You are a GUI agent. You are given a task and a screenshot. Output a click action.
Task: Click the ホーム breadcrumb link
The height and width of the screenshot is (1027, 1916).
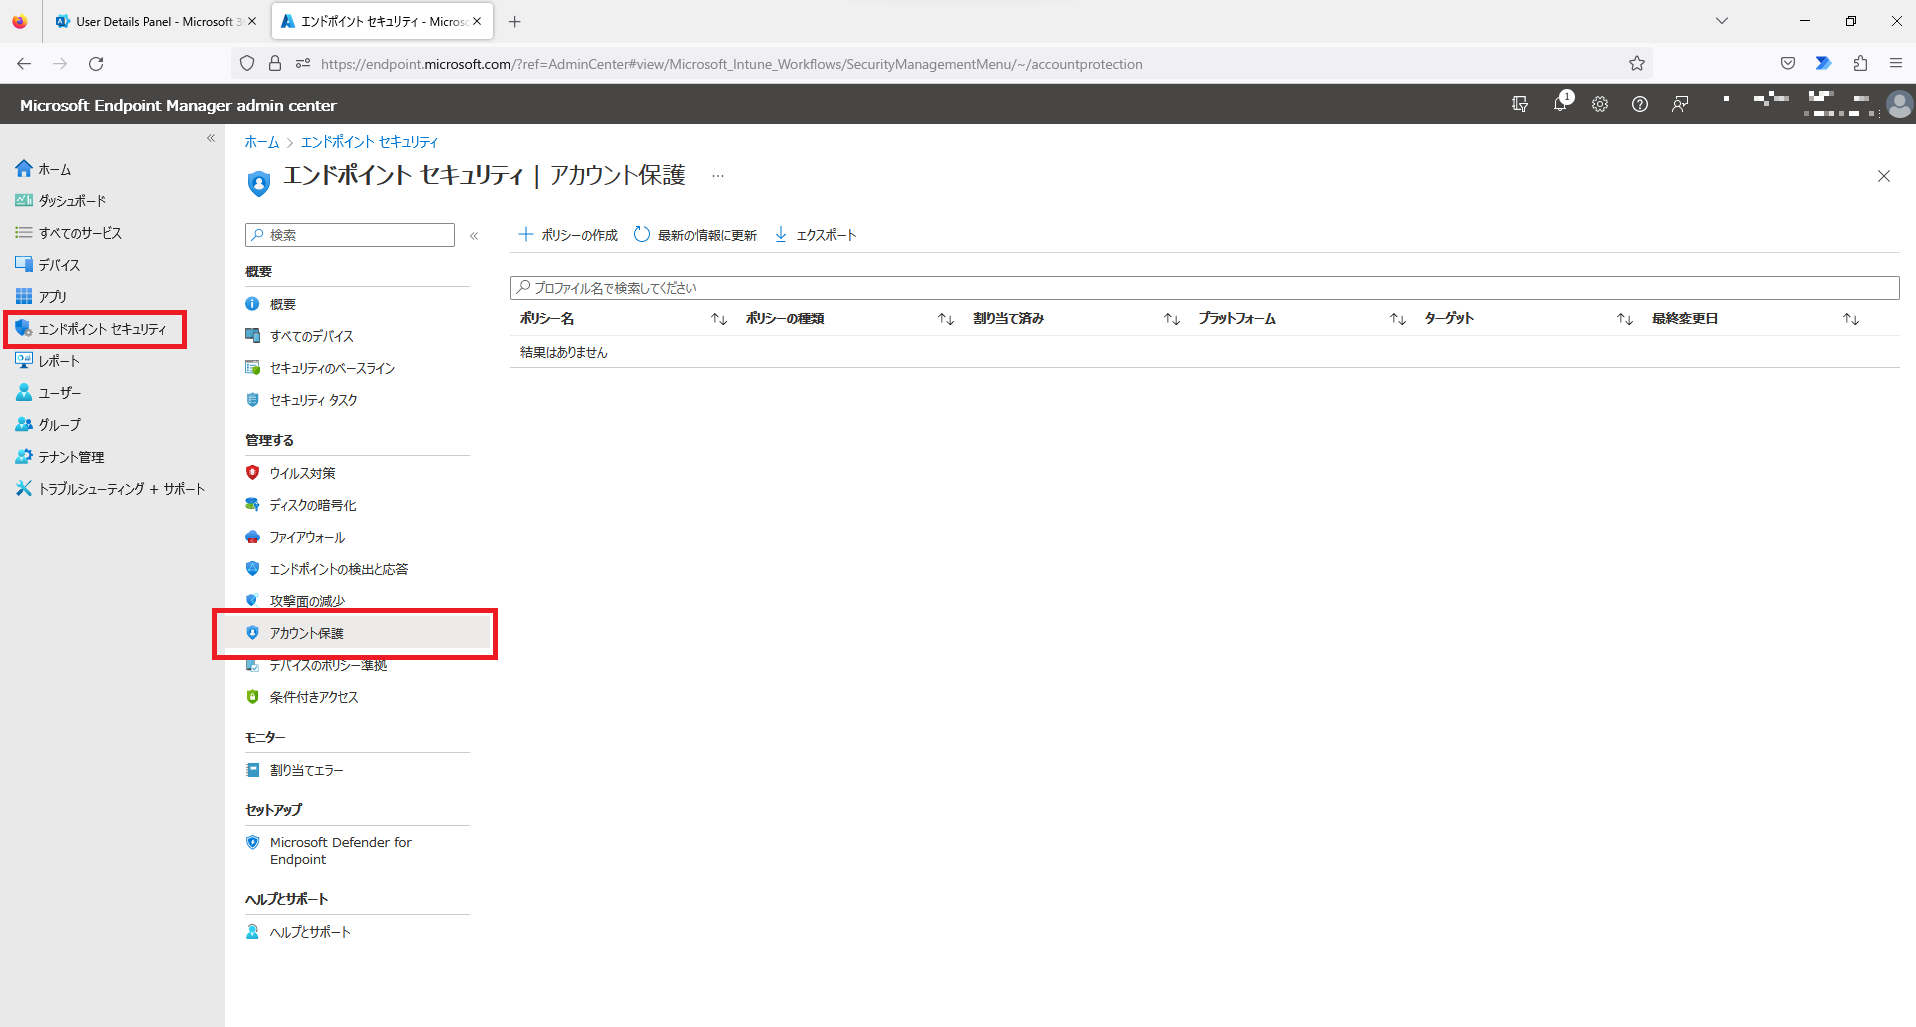coord(261,142)
